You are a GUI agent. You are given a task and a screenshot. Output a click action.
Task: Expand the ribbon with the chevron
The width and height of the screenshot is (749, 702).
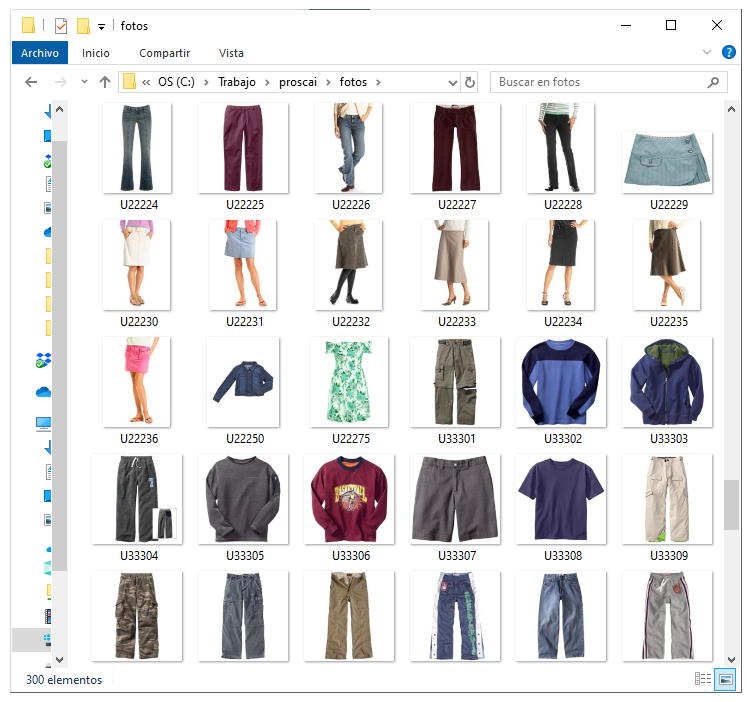(707, 52)
